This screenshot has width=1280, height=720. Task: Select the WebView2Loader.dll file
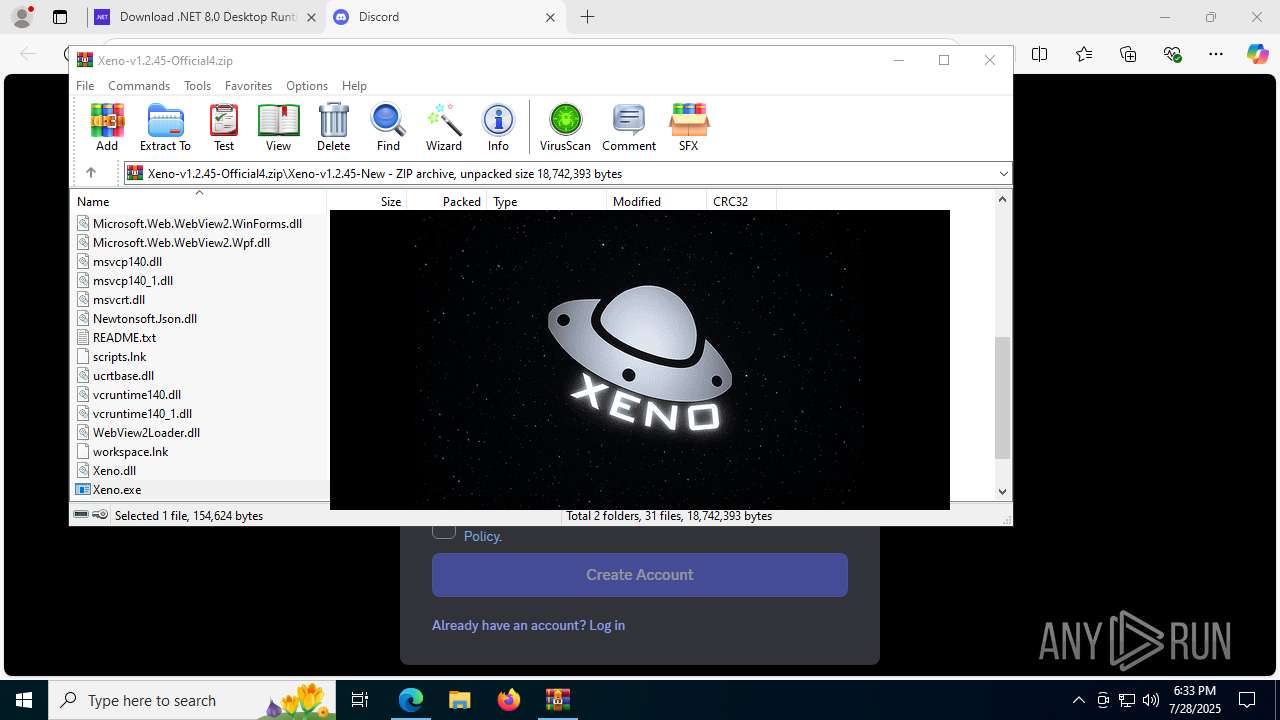pos(146,433)
